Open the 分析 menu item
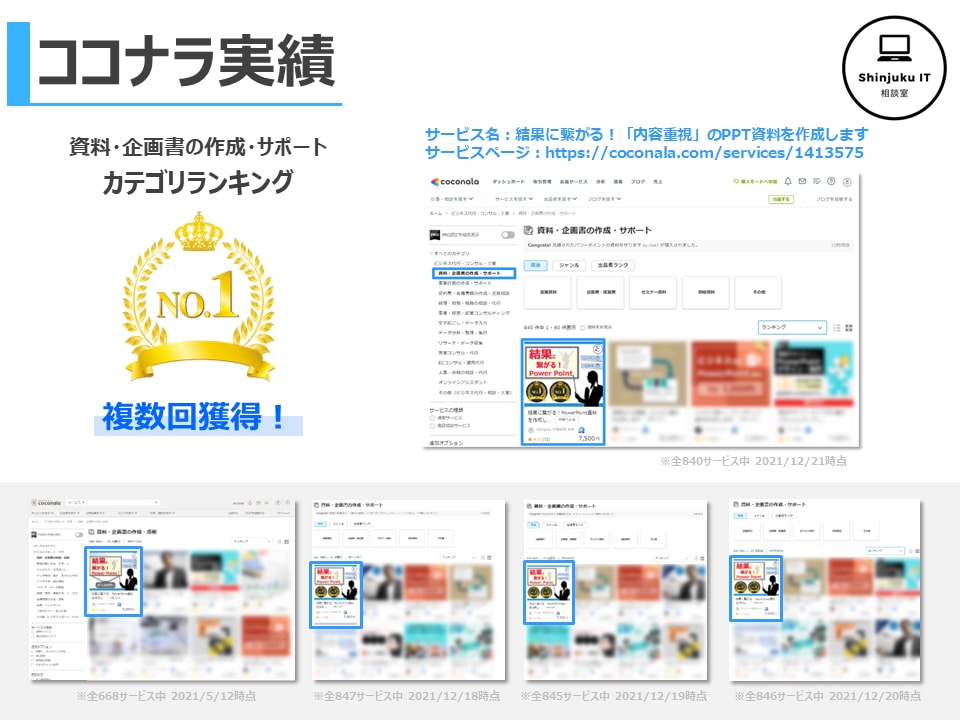960x720 pixels. (601, 182)
